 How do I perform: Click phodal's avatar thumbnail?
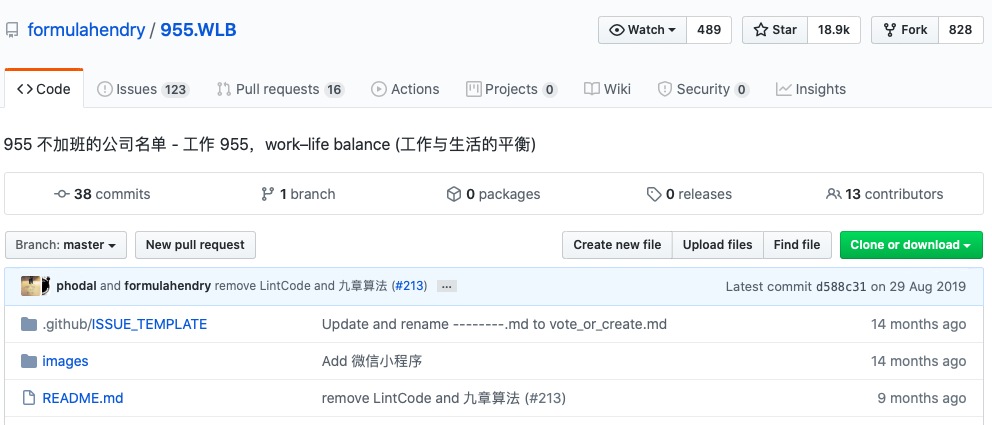(x=31, y=286)
